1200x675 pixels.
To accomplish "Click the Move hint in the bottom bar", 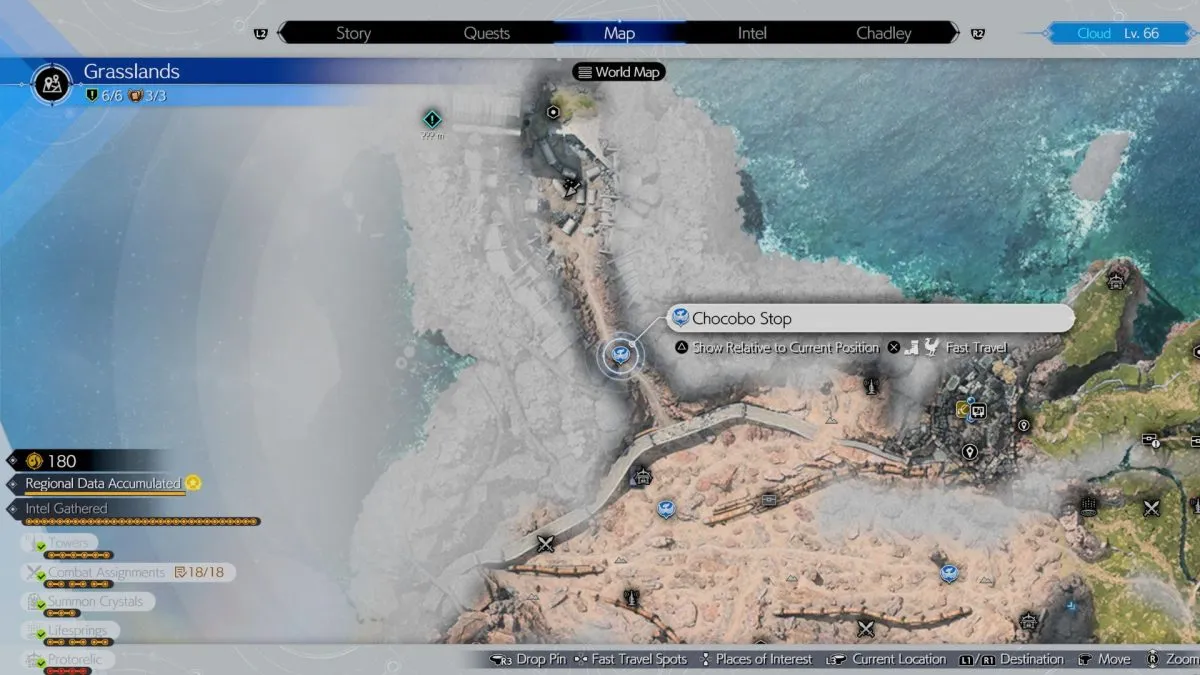I will pyautogui.click(x=1104, y=659).
